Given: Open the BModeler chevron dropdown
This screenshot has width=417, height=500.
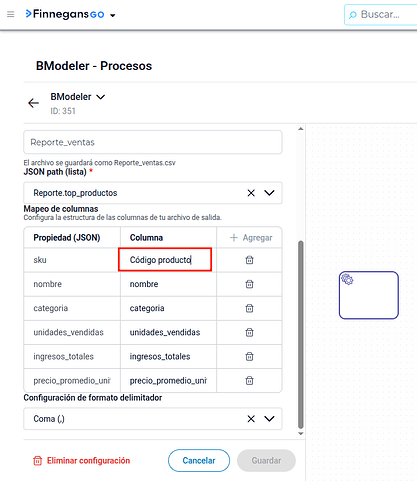Looking at the screenshot, I should [x=100, y=97].
